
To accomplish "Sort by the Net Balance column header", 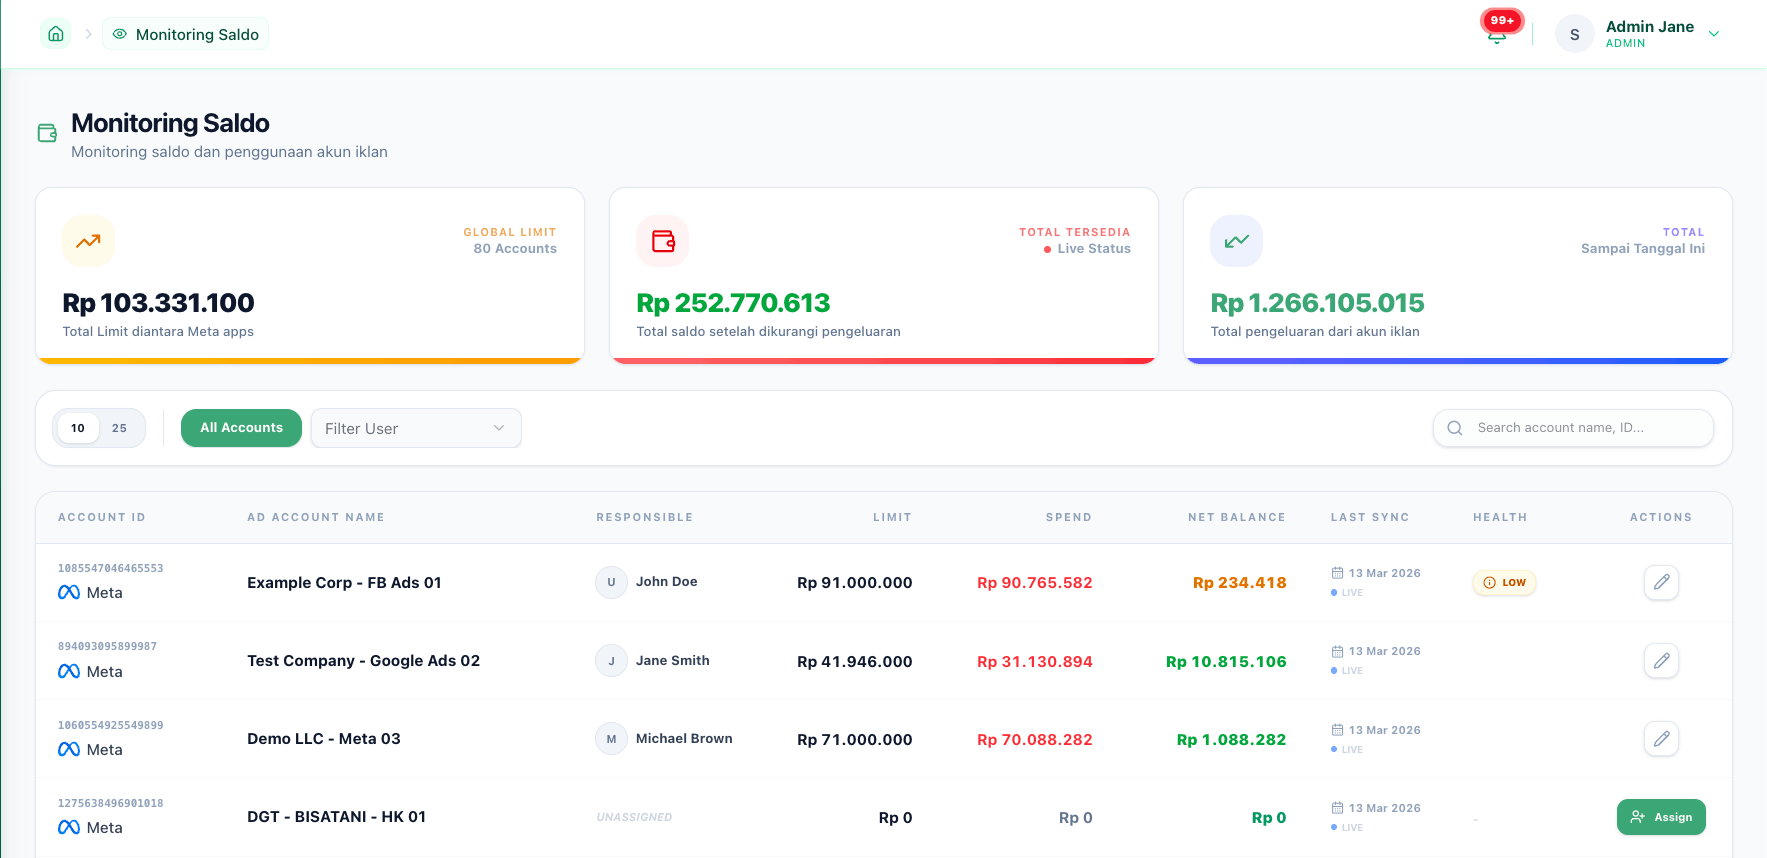I will tap(1236, 517).
